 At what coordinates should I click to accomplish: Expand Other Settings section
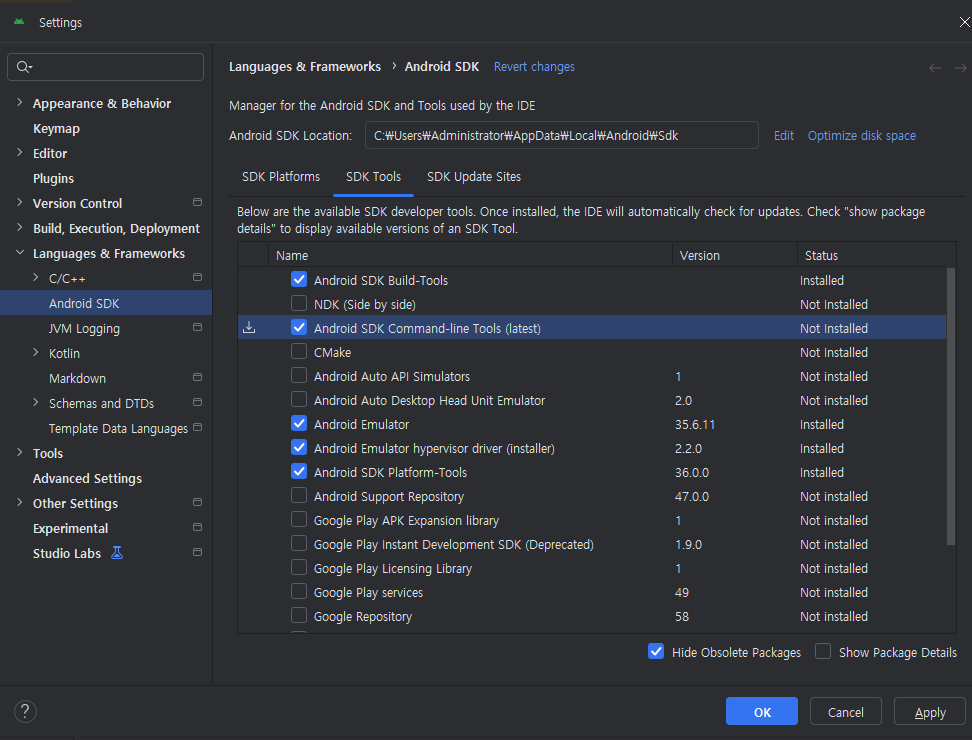tap(19, 502)
